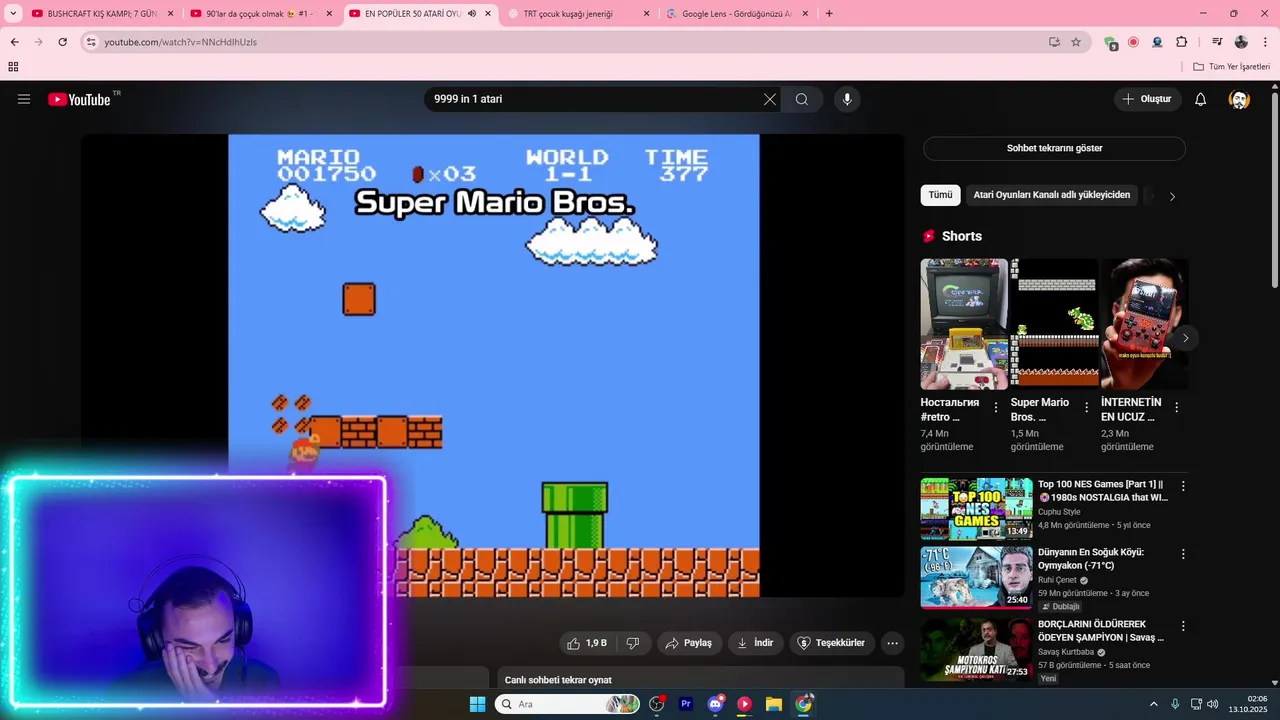
Task: Switch to the Google Lens tab
Action: tap(737, 14)
